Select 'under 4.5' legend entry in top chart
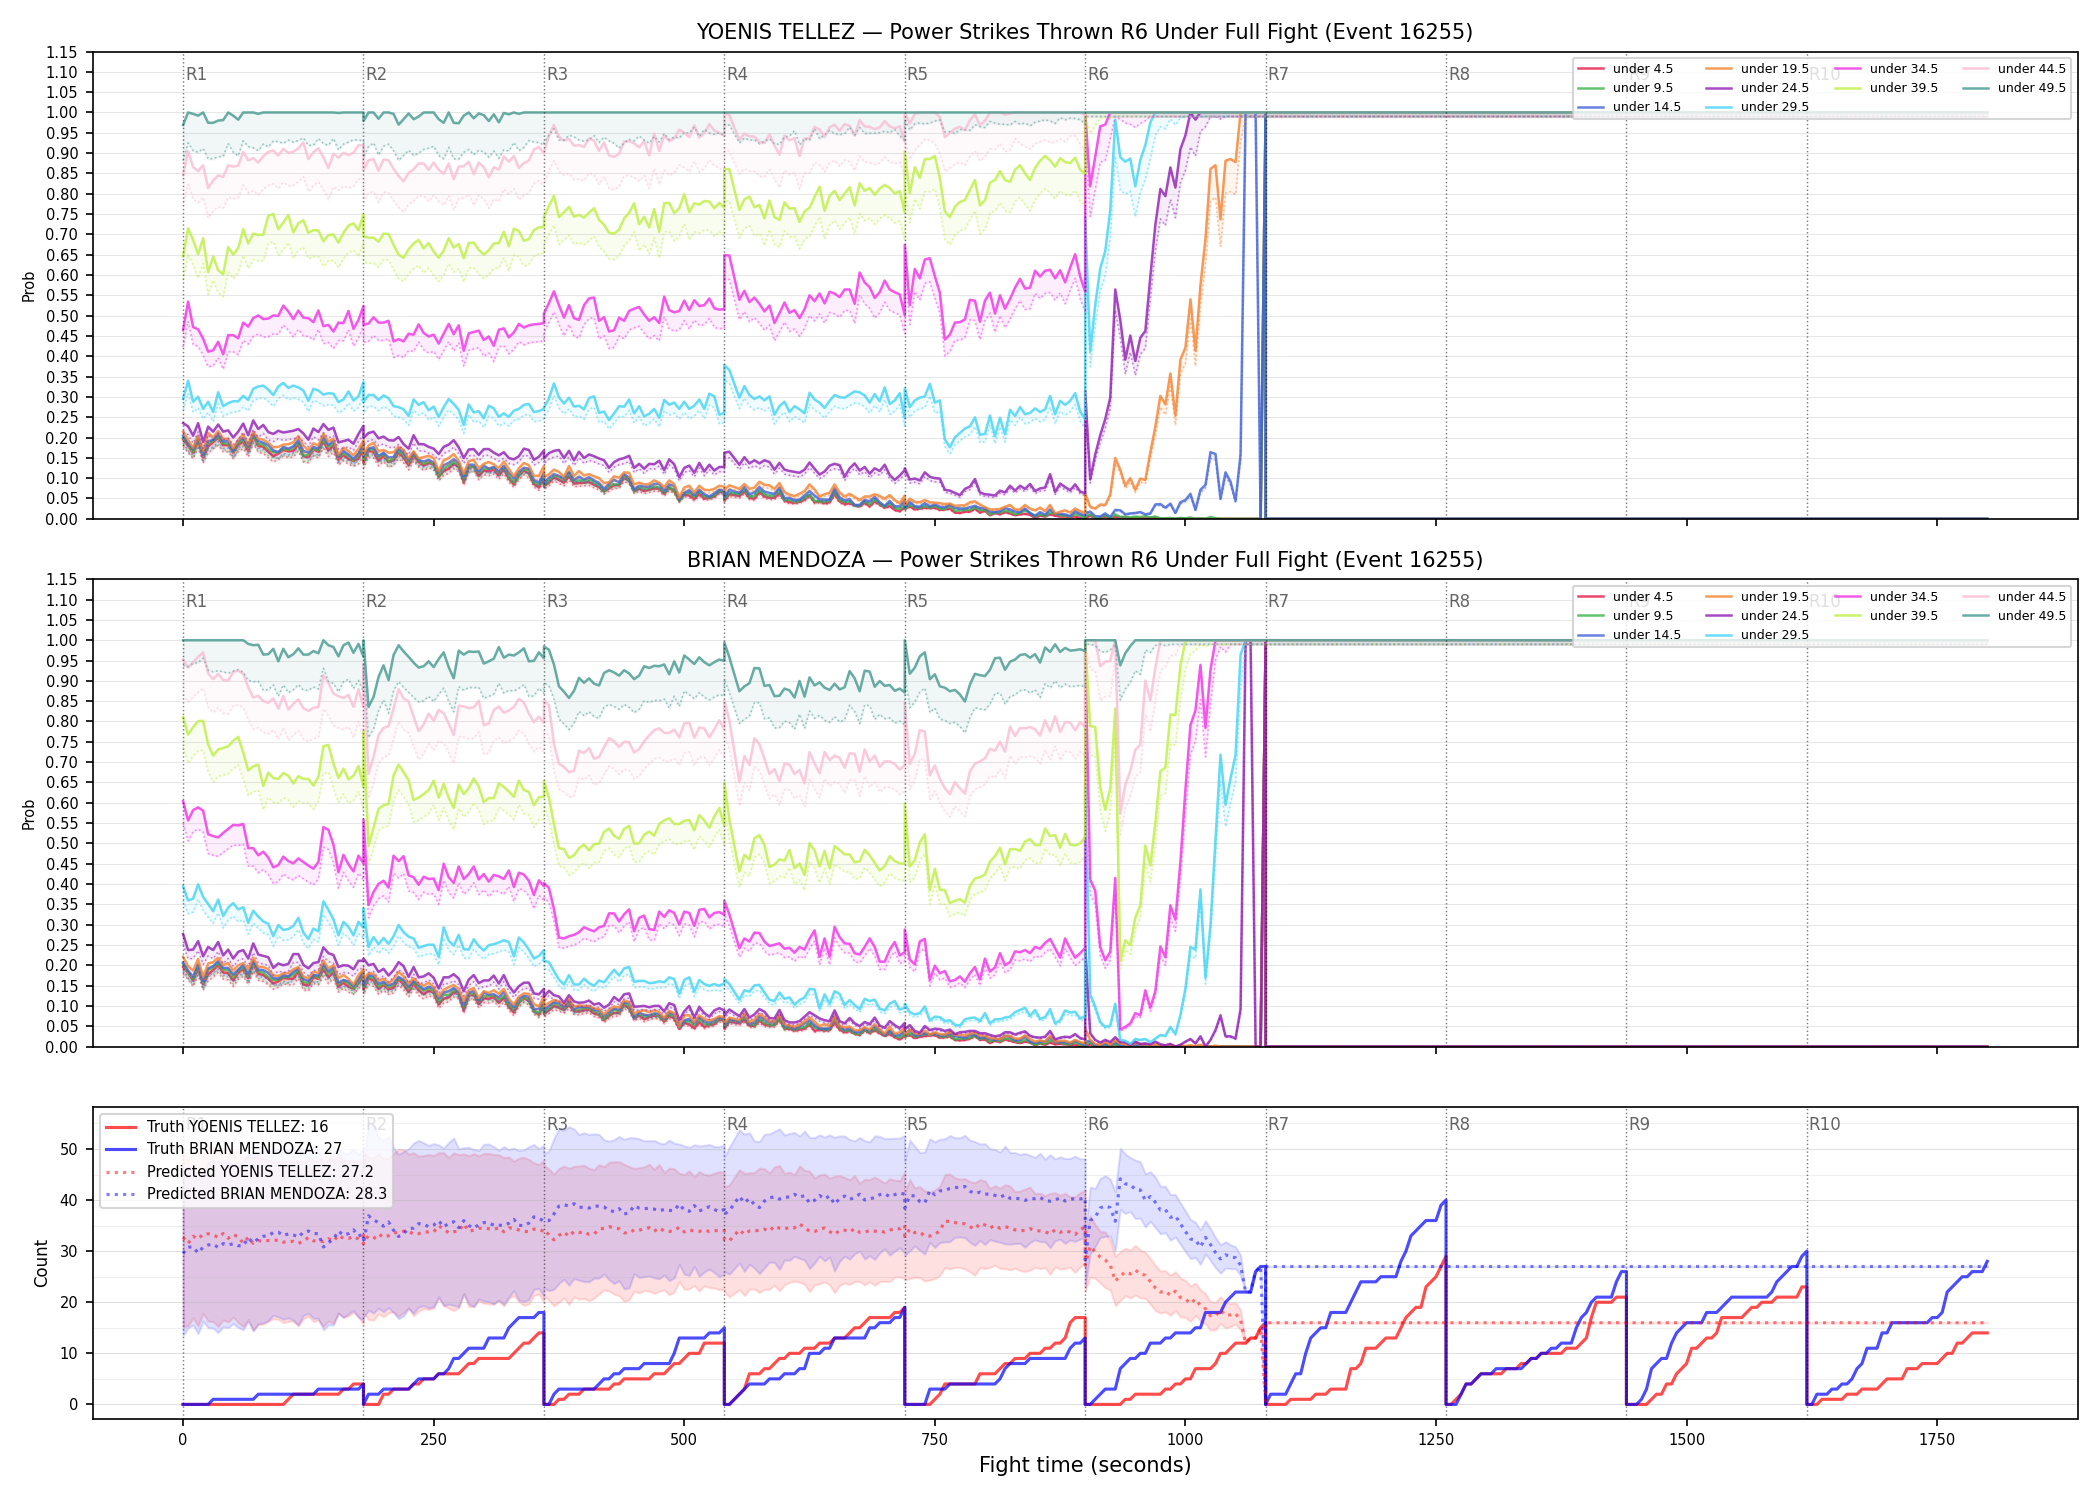Image resolution: width=2100 pixels, height=1500 pixels. click(1625, 69)
